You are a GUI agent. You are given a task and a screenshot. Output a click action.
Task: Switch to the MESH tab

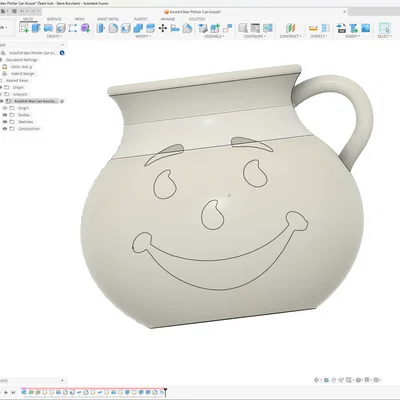click(80, 19)
